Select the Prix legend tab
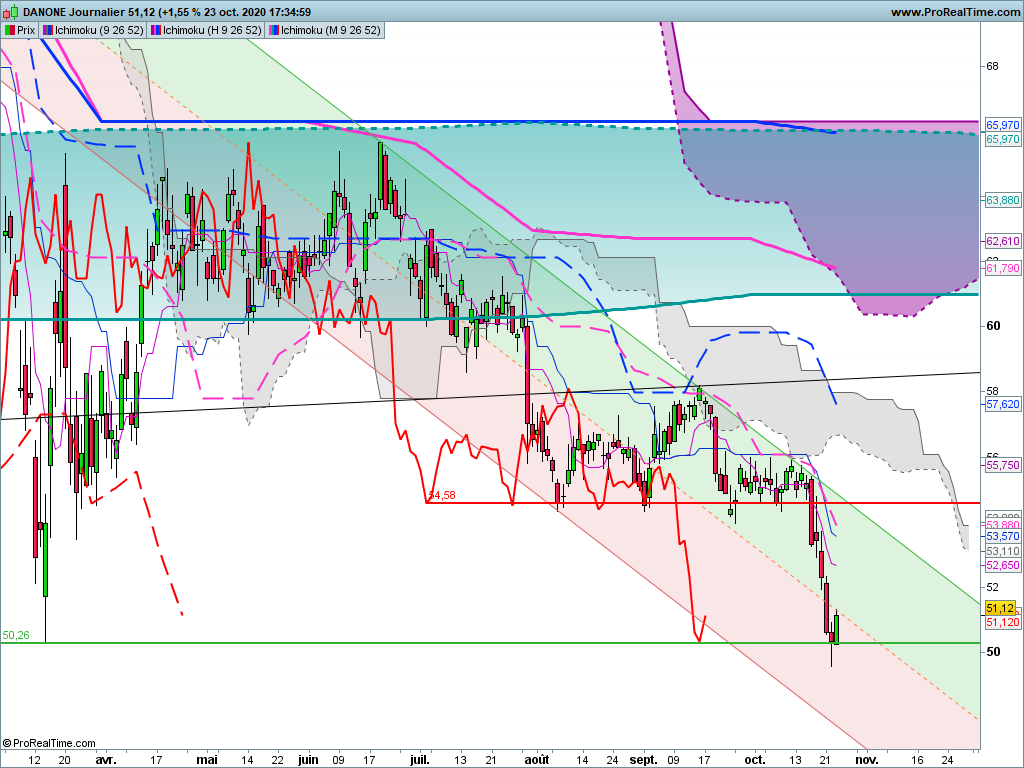Image resolution: width=1024 pixels, height=768 pixels. click(20, 30)
